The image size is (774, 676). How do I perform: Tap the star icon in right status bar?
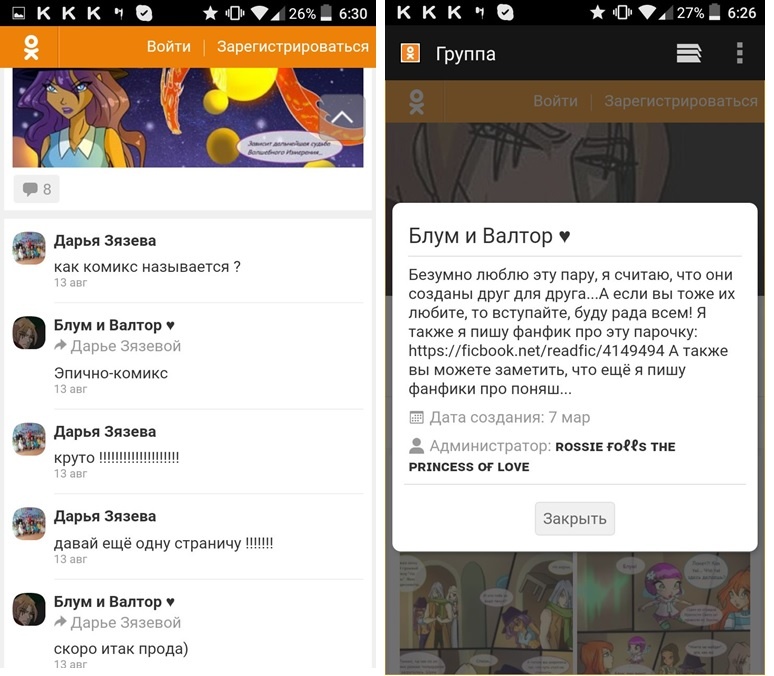(597, 12)
